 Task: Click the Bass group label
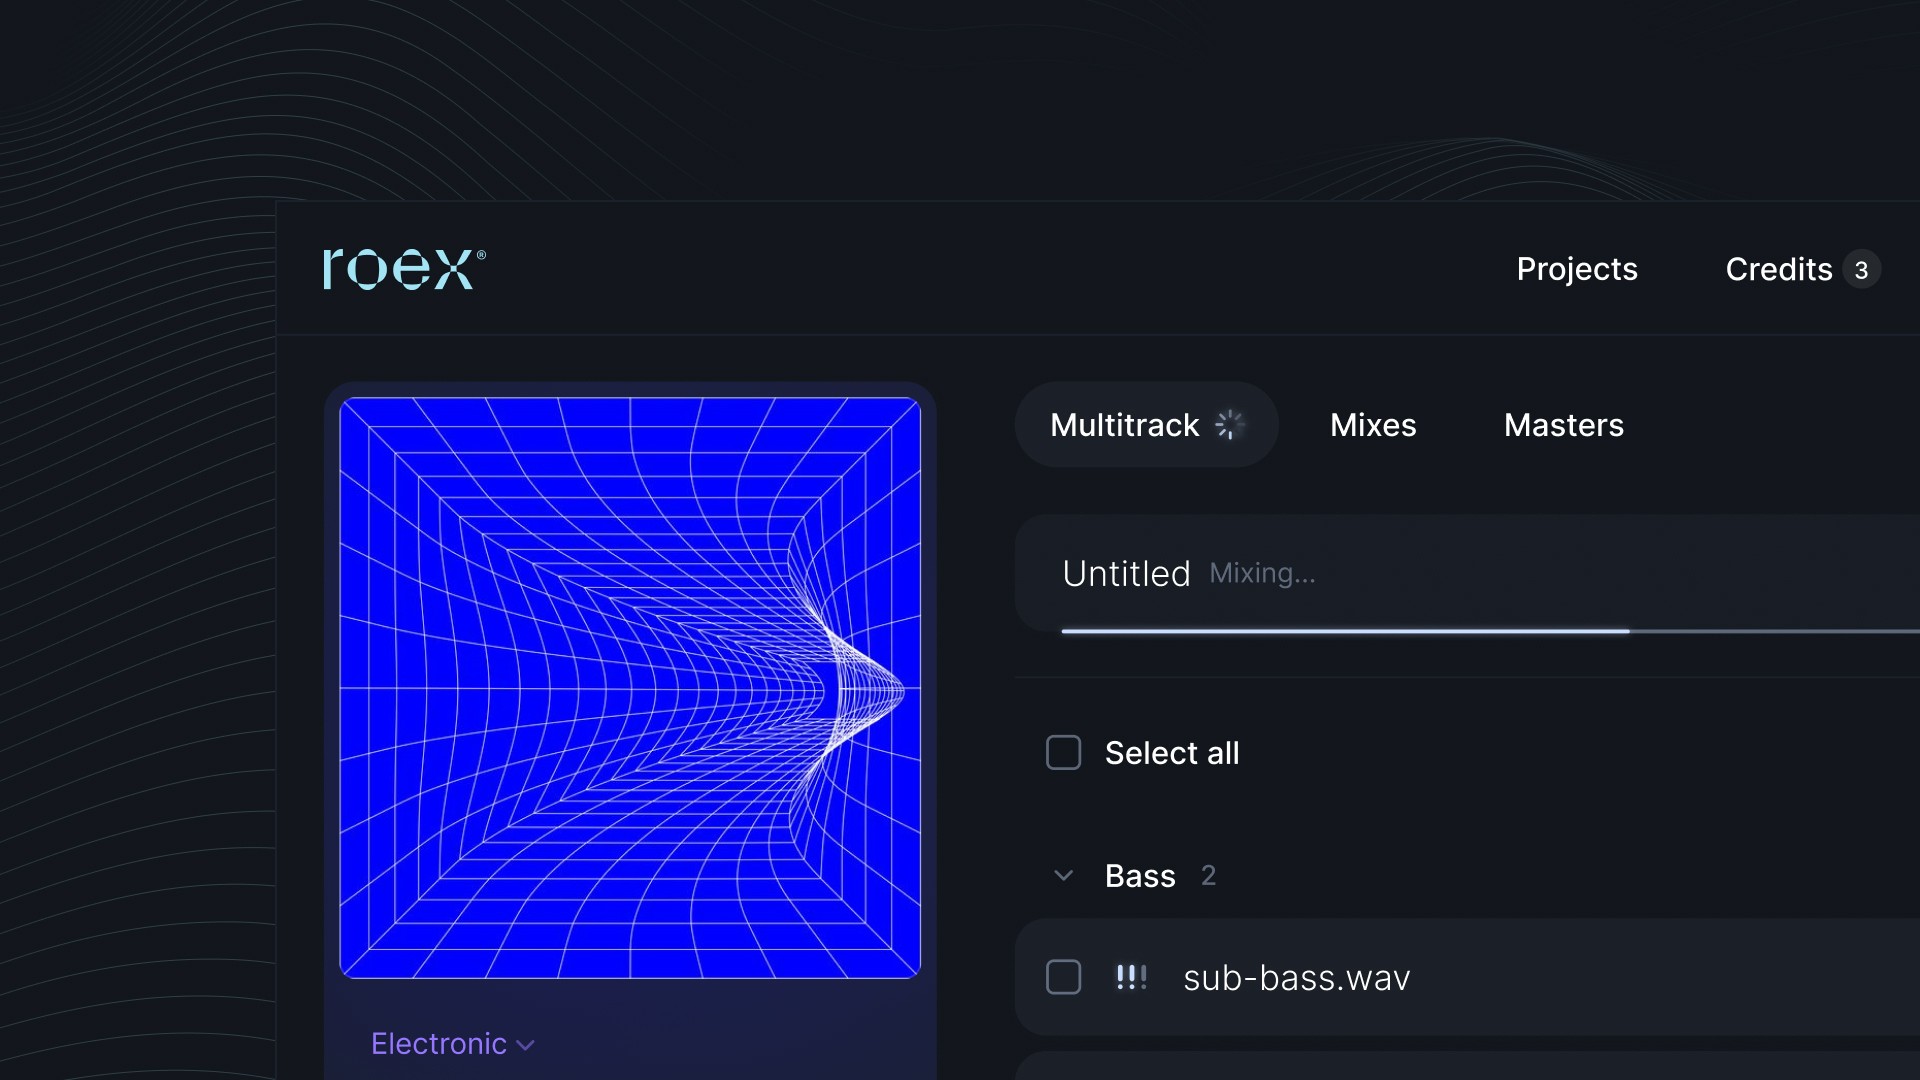(1140, 876)
